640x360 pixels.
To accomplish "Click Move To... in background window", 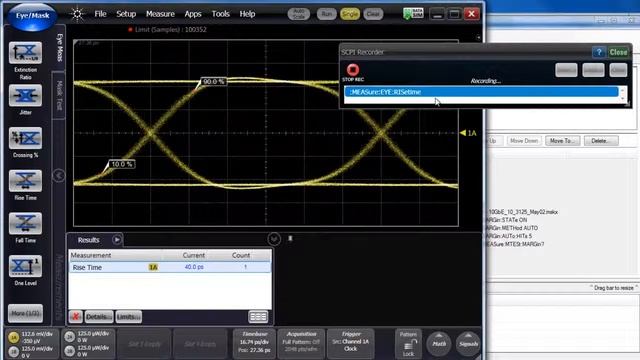I will [x=562, y=141].
